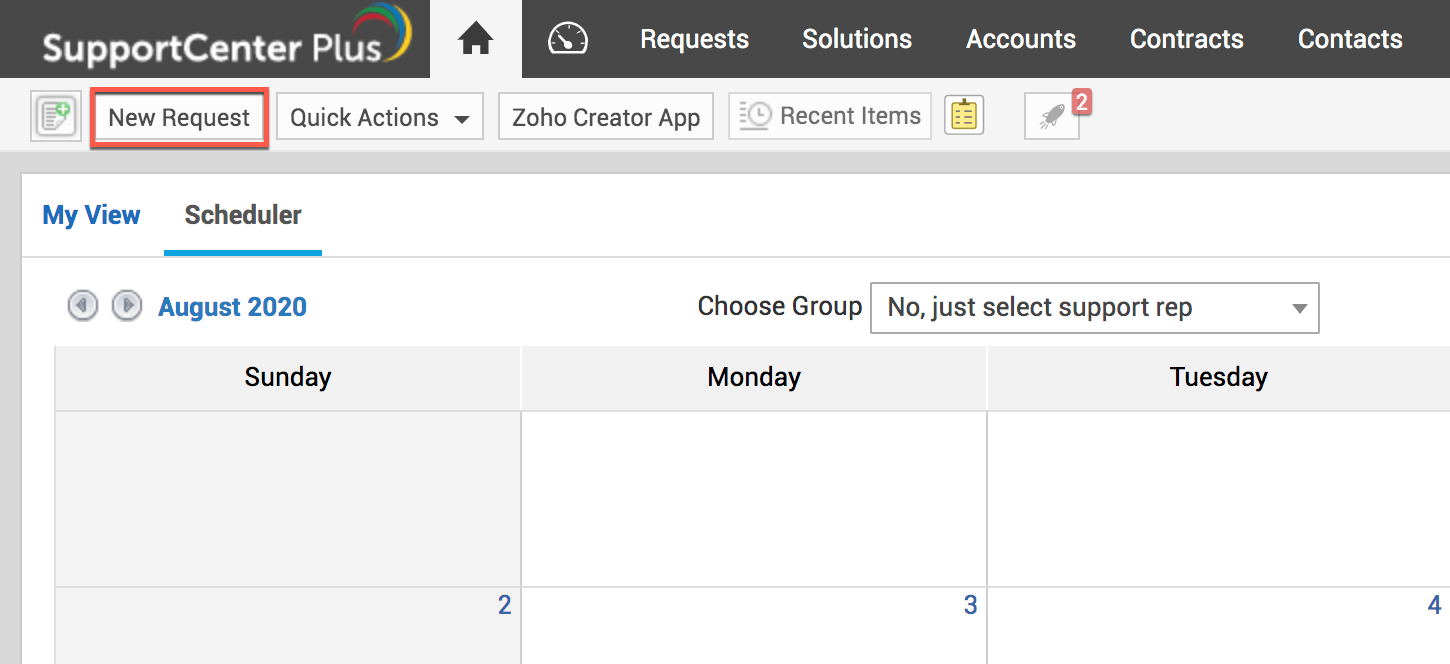The image size is (1450, 664).
Task: Go to the previous month arrow
Action: click(x=83, y=306)
